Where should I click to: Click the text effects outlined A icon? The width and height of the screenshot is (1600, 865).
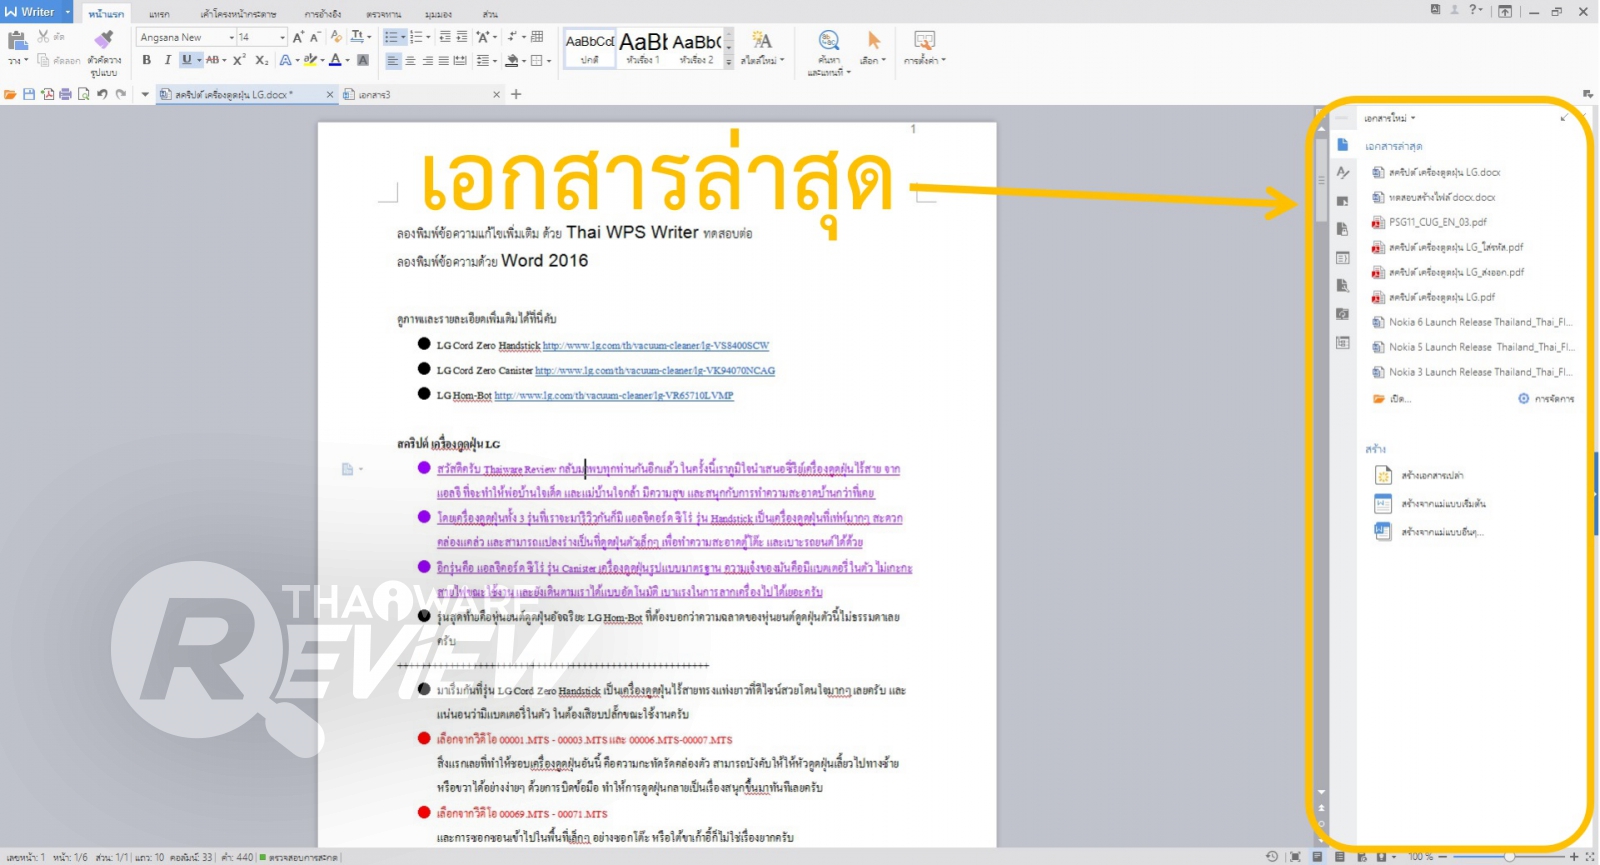[285, 60]
